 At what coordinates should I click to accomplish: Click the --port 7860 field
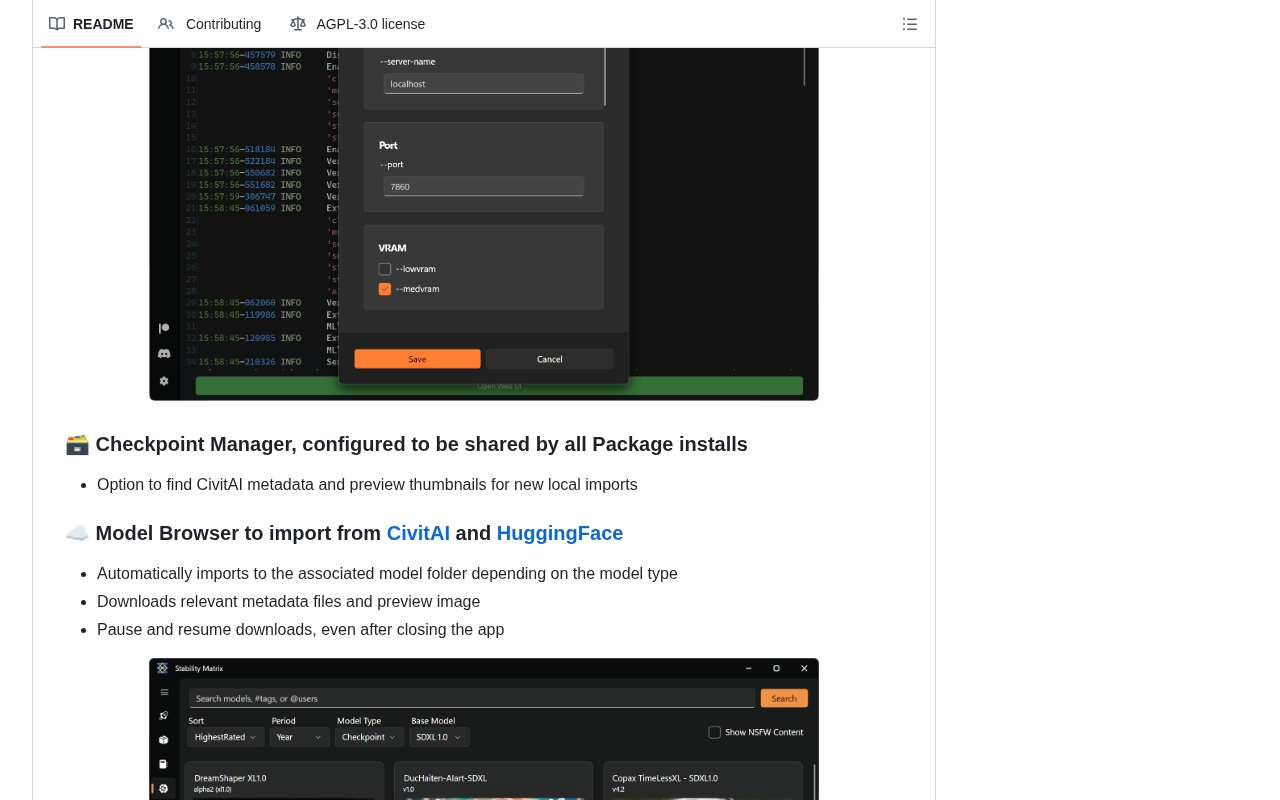coord(484,187)
